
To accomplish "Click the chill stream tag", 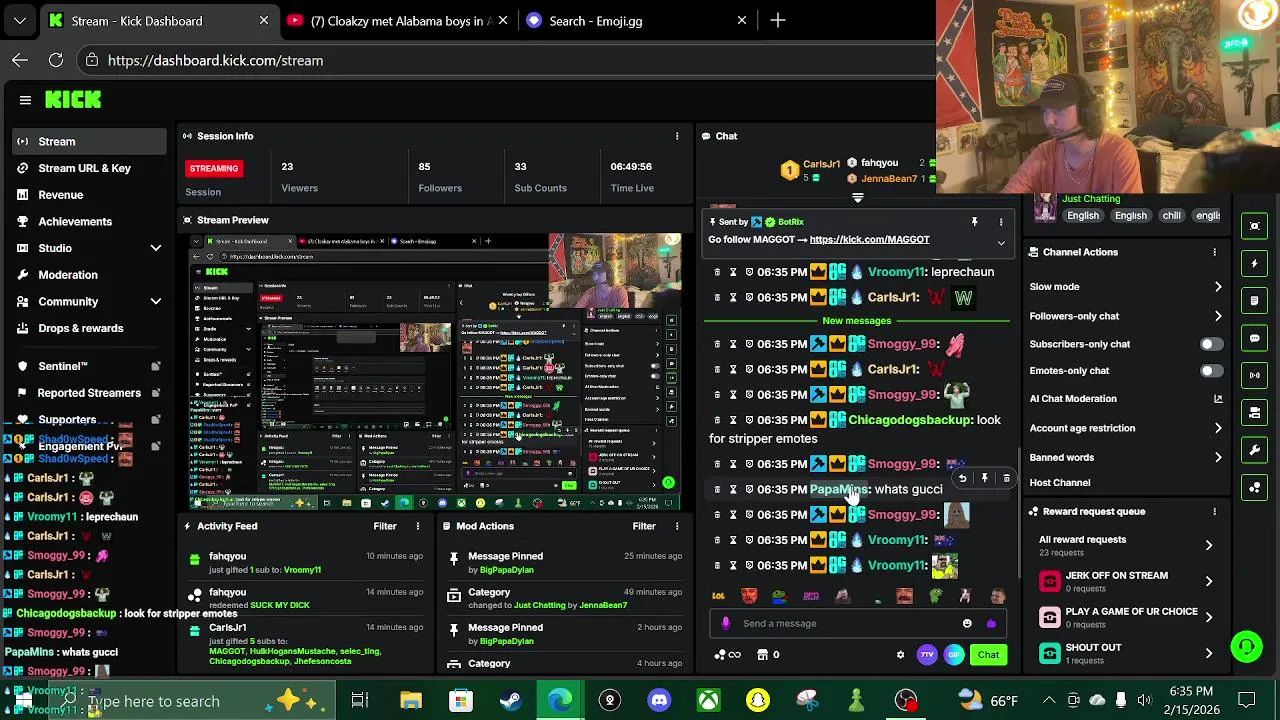I will pyautogui.click(x=1171, y=216).
